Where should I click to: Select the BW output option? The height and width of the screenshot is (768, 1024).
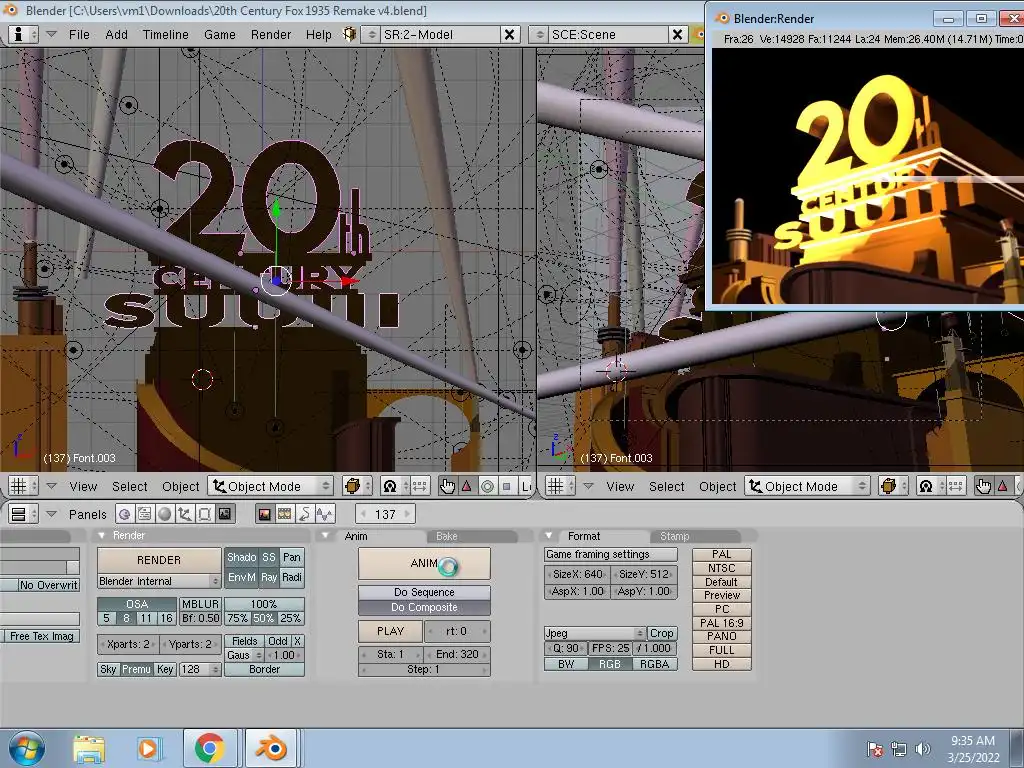tap(566, 664)
